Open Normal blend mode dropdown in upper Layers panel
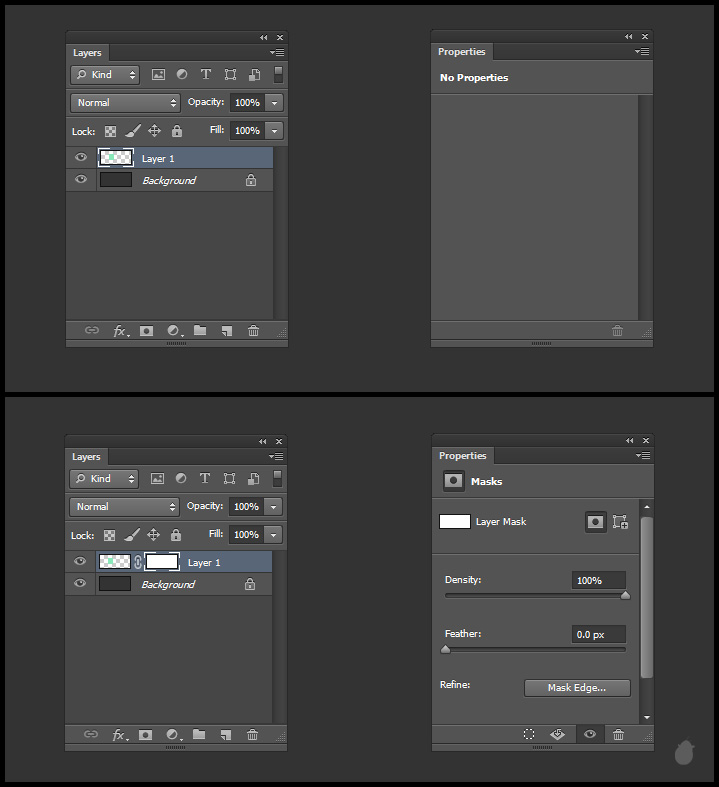 coord(125,102)
